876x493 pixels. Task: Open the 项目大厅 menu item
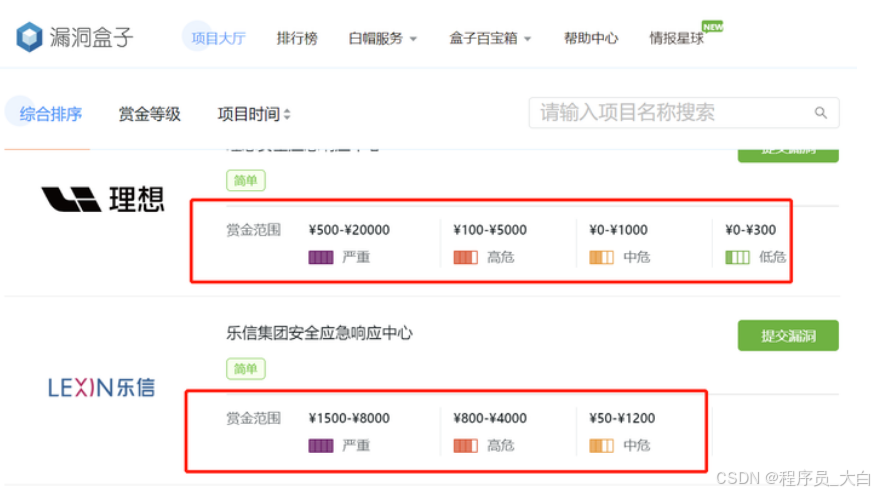click(x=218, y=38)
